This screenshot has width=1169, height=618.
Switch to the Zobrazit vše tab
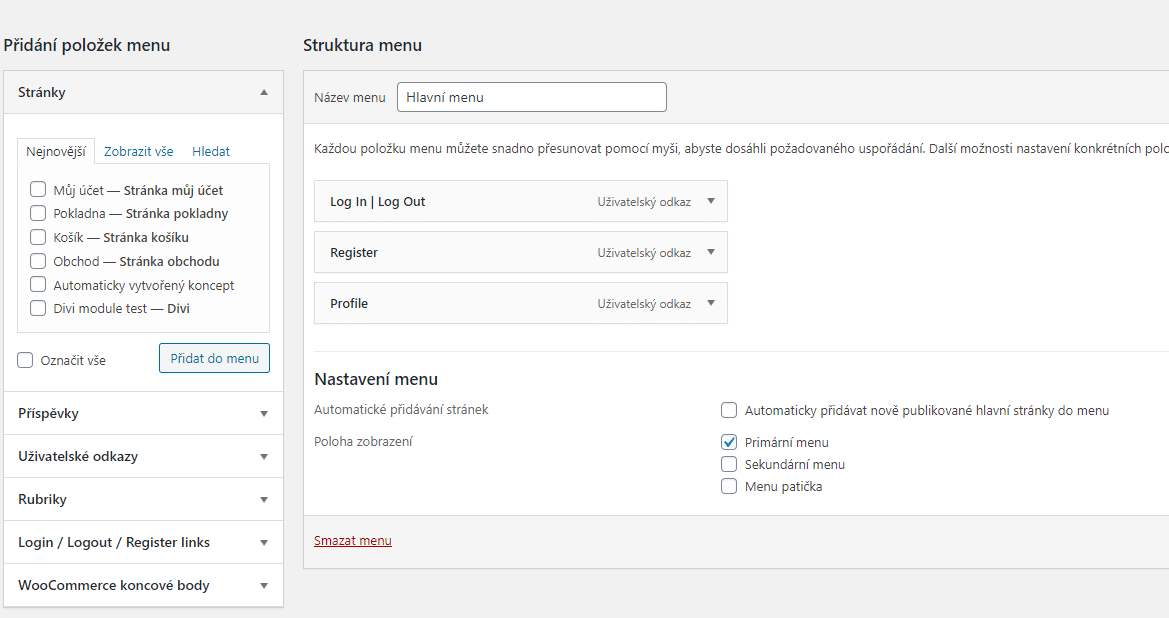coord(139,151)
